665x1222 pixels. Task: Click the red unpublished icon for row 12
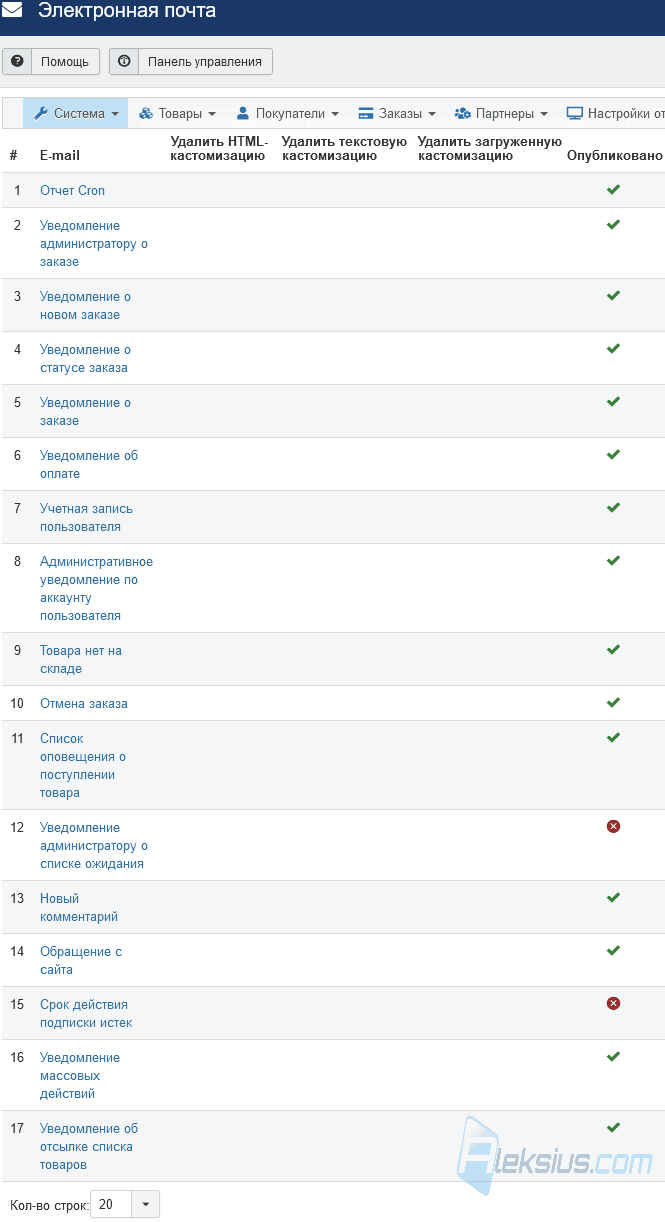point(613,826)
